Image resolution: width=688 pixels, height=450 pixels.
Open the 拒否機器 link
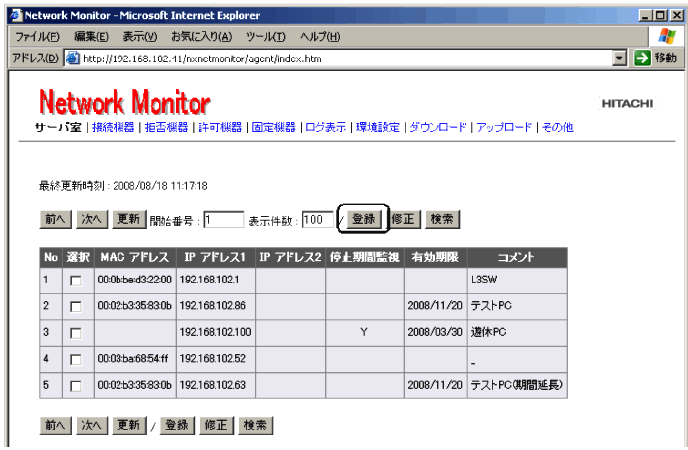point(166,127)
